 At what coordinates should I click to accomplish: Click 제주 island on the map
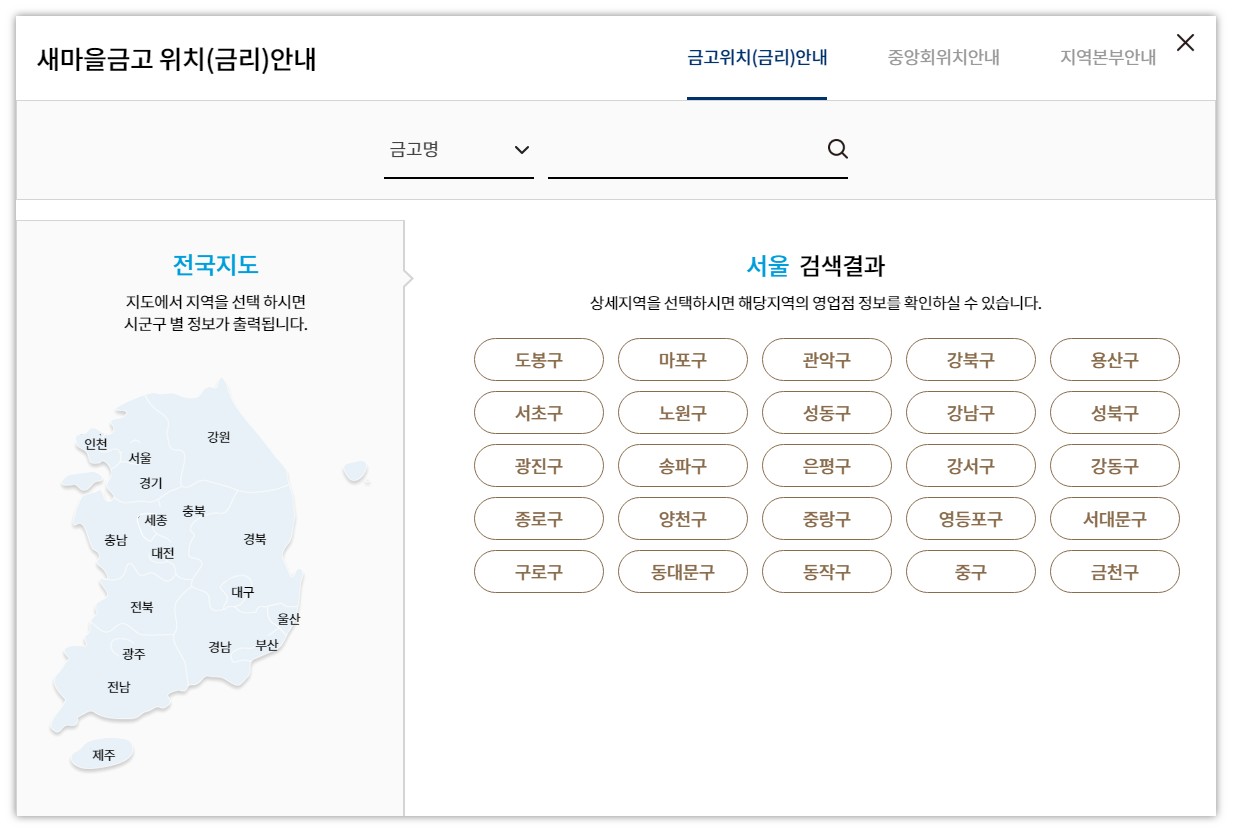point(104,755)
